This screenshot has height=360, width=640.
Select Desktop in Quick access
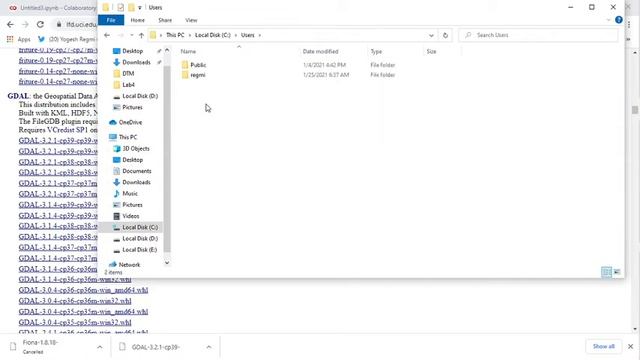pyautogui.click(x=133, y=51)
